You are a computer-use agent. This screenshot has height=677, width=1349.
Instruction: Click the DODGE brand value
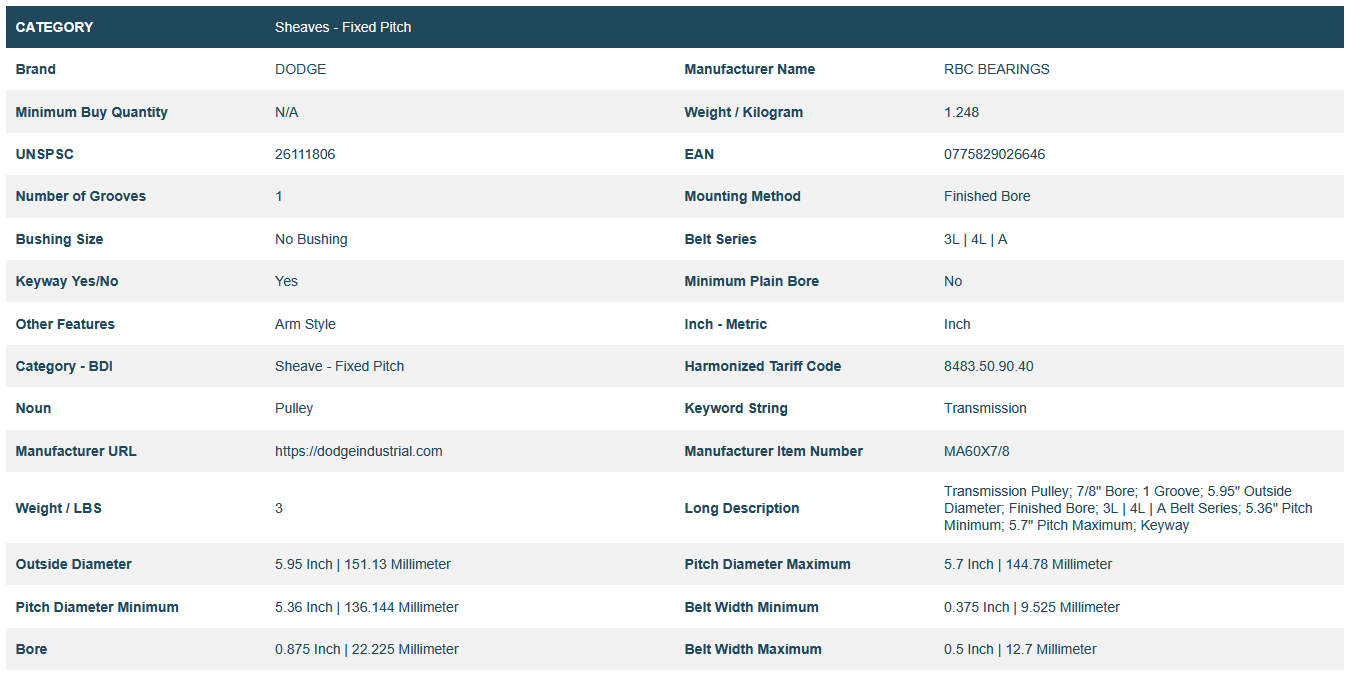click(300, 69)
